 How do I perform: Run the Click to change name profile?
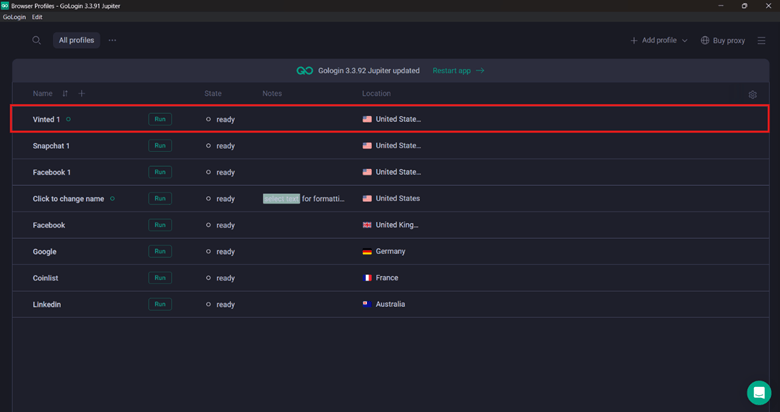point(160,199)
